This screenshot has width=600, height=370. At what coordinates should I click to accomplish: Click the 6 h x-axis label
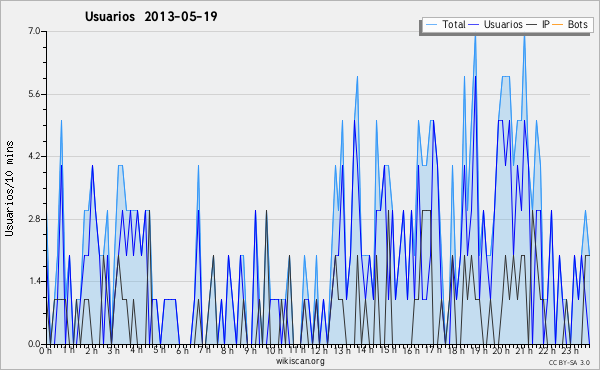[182, 350]
